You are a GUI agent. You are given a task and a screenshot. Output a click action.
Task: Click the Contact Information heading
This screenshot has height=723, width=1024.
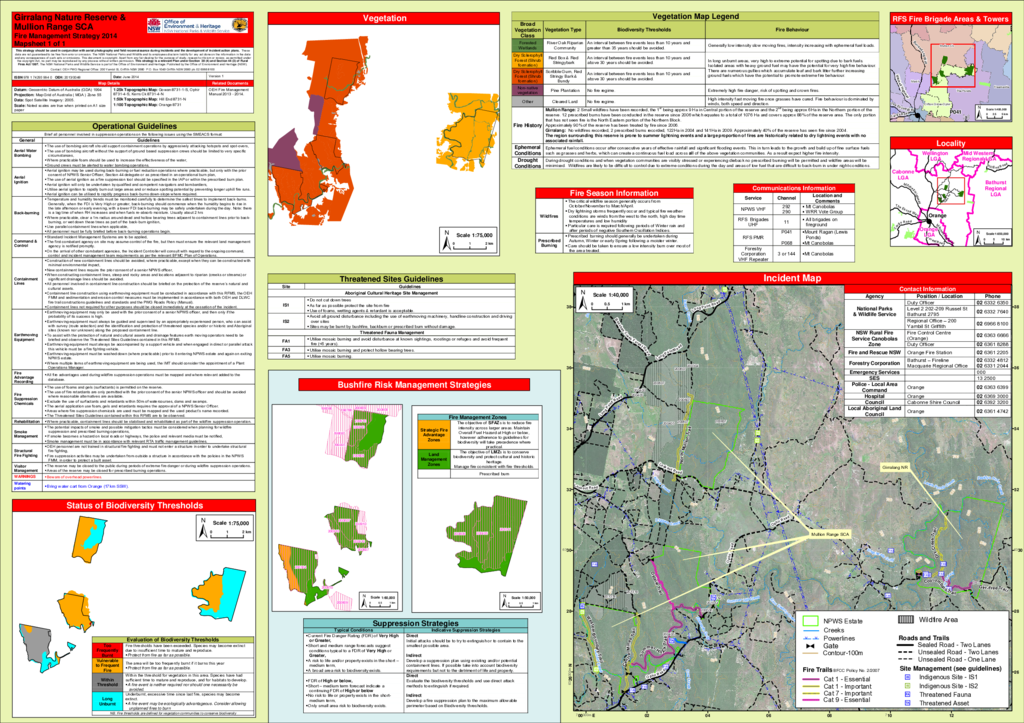pos(927,289)
